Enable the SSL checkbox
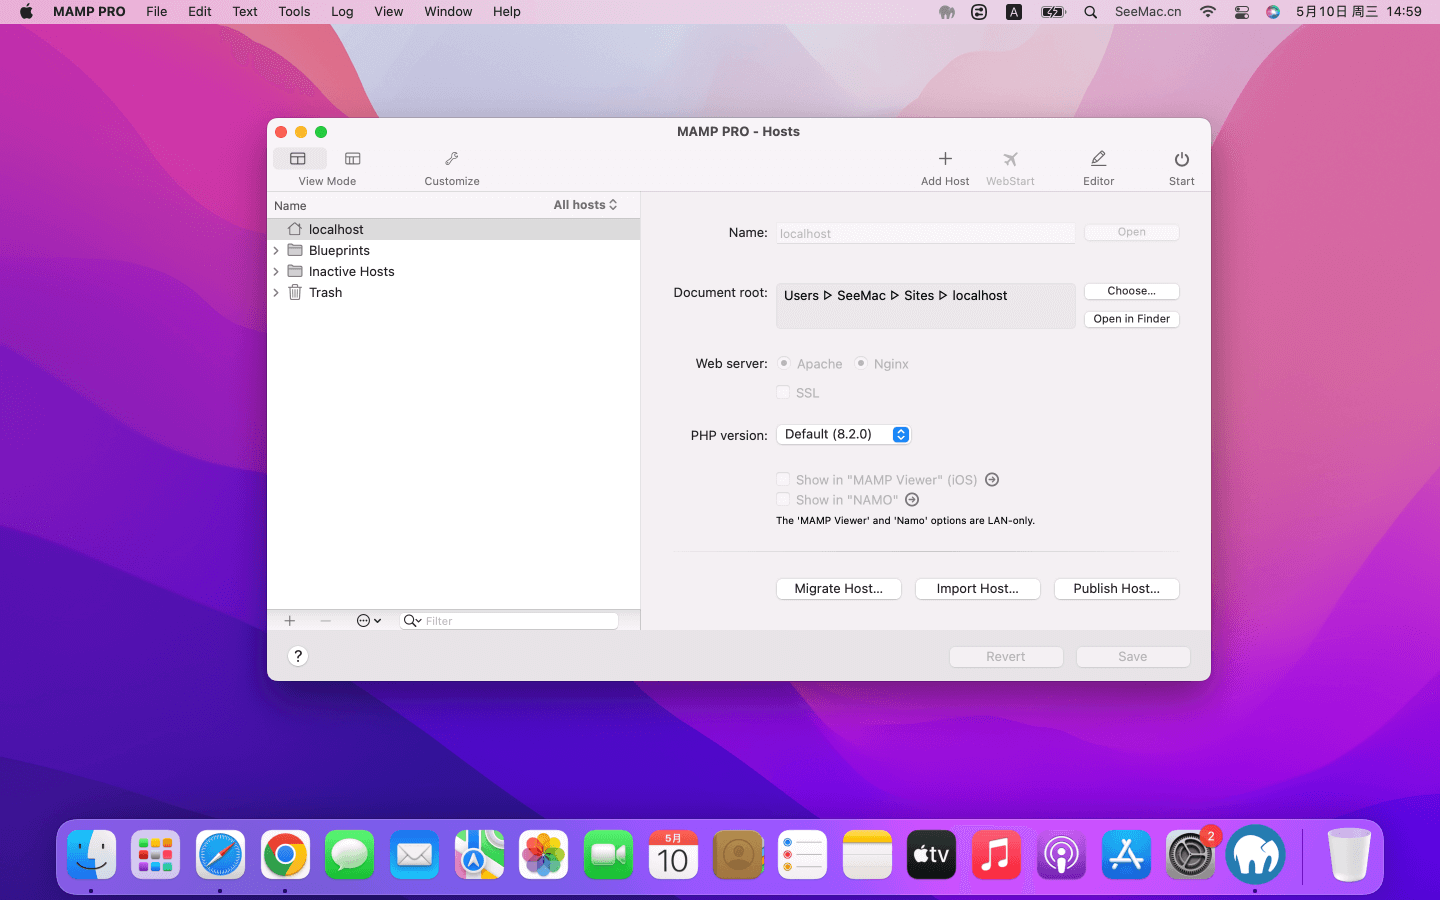Screen dimensions: 1440x900 click(x=783, y=393)
